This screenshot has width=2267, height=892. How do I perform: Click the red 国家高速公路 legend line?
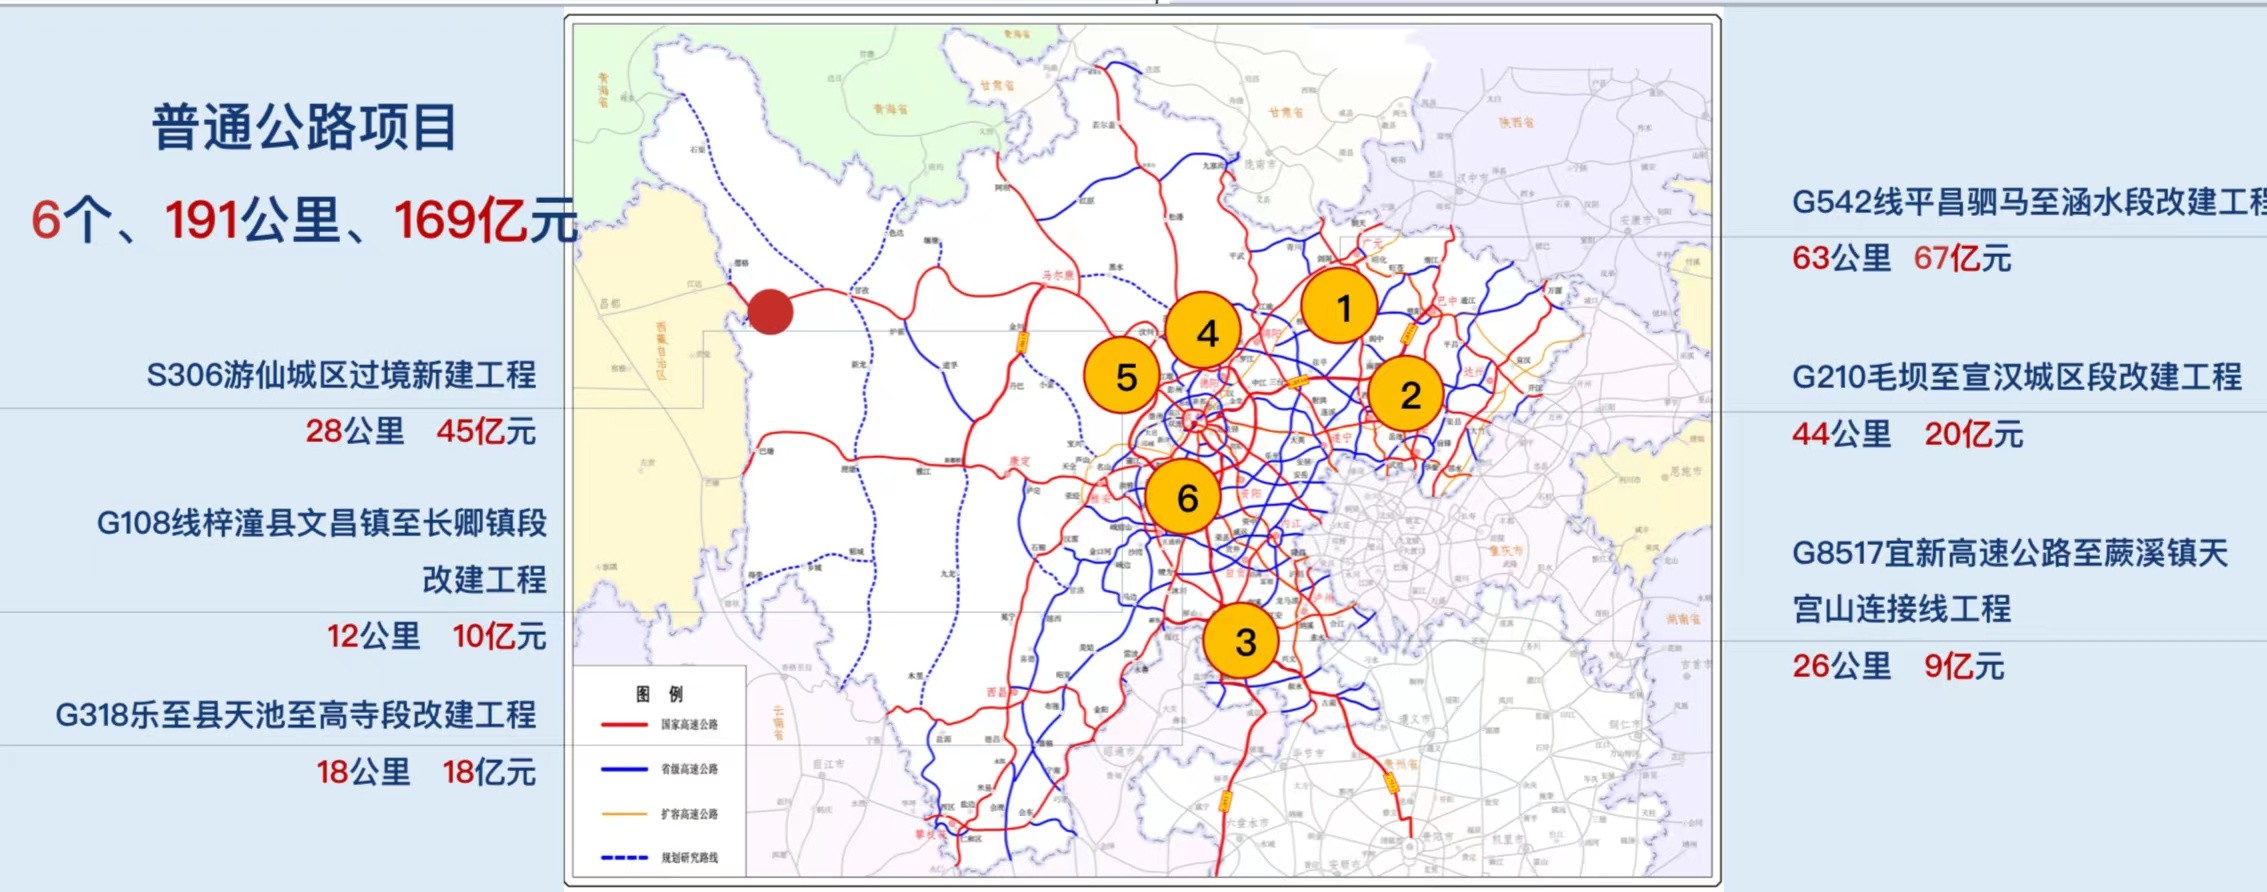click(624, 725)
